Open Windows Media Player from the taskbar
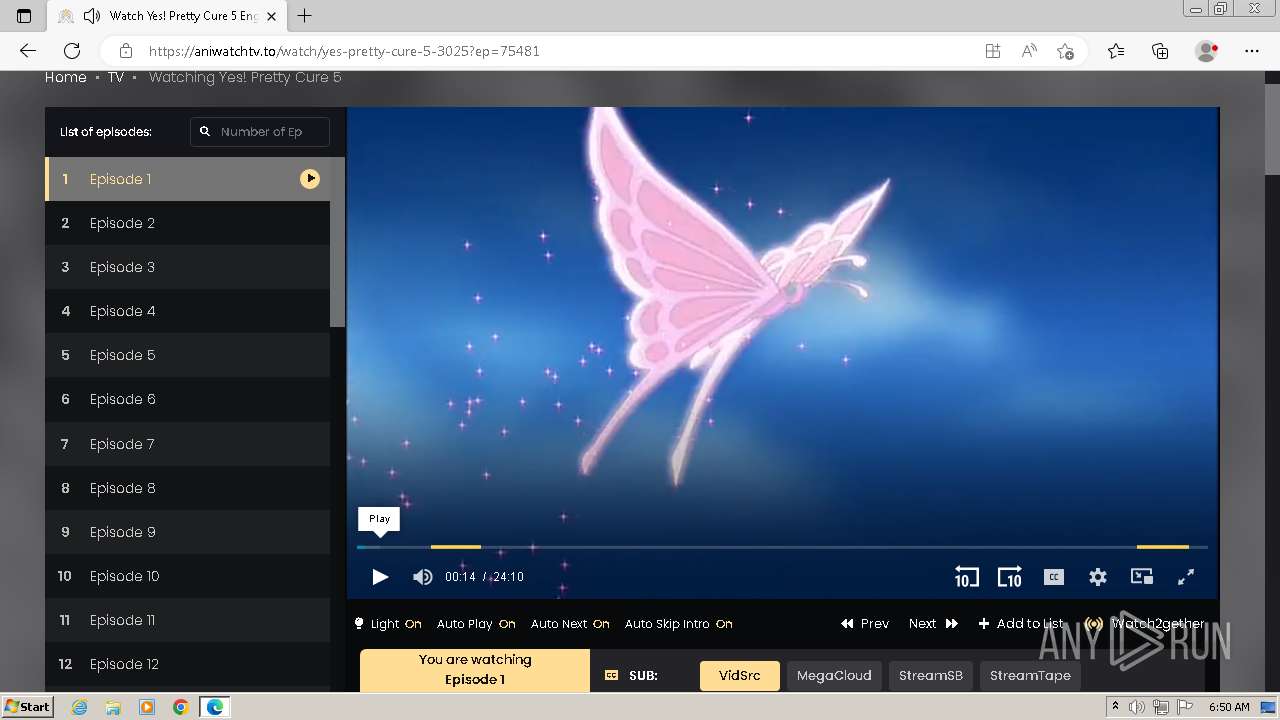The image size is (1280, 720). point(147,707)
